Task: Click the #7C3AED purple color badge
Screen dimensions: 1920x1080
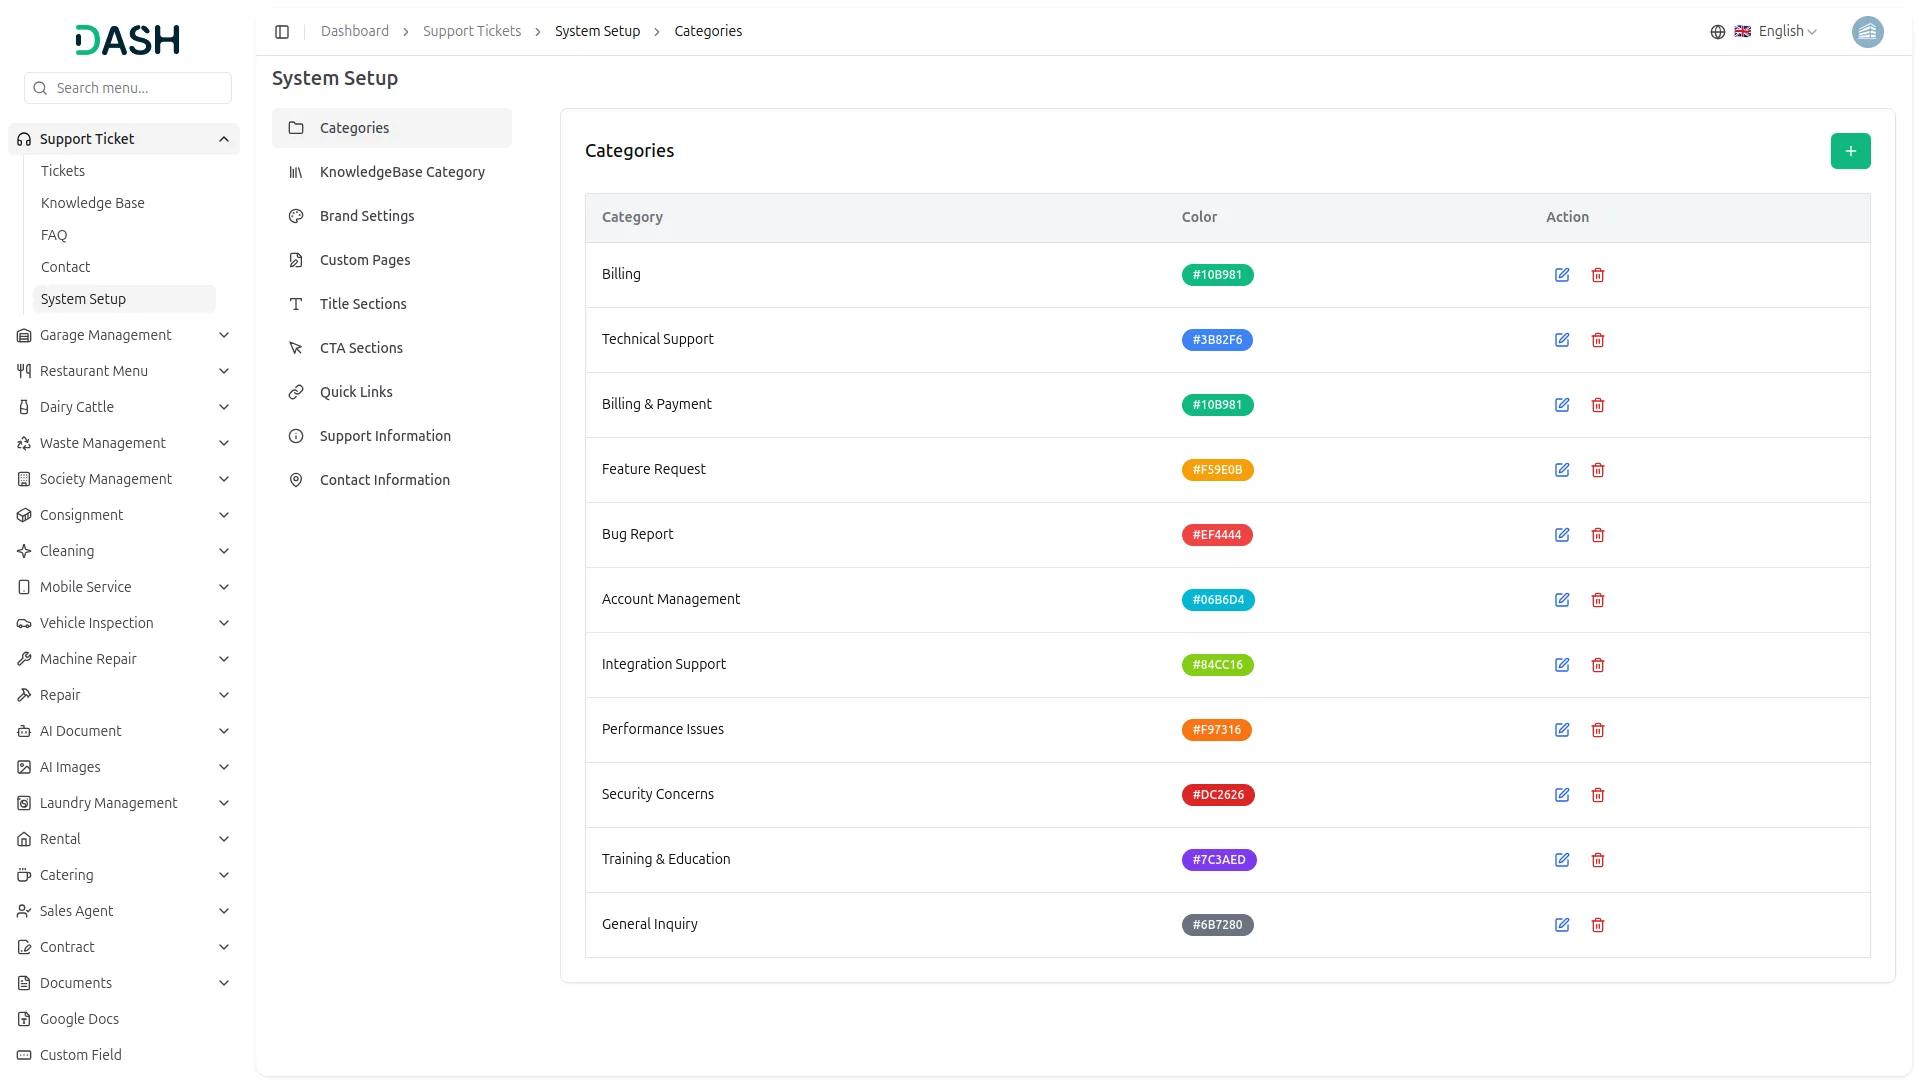Action: (1218, 860)
